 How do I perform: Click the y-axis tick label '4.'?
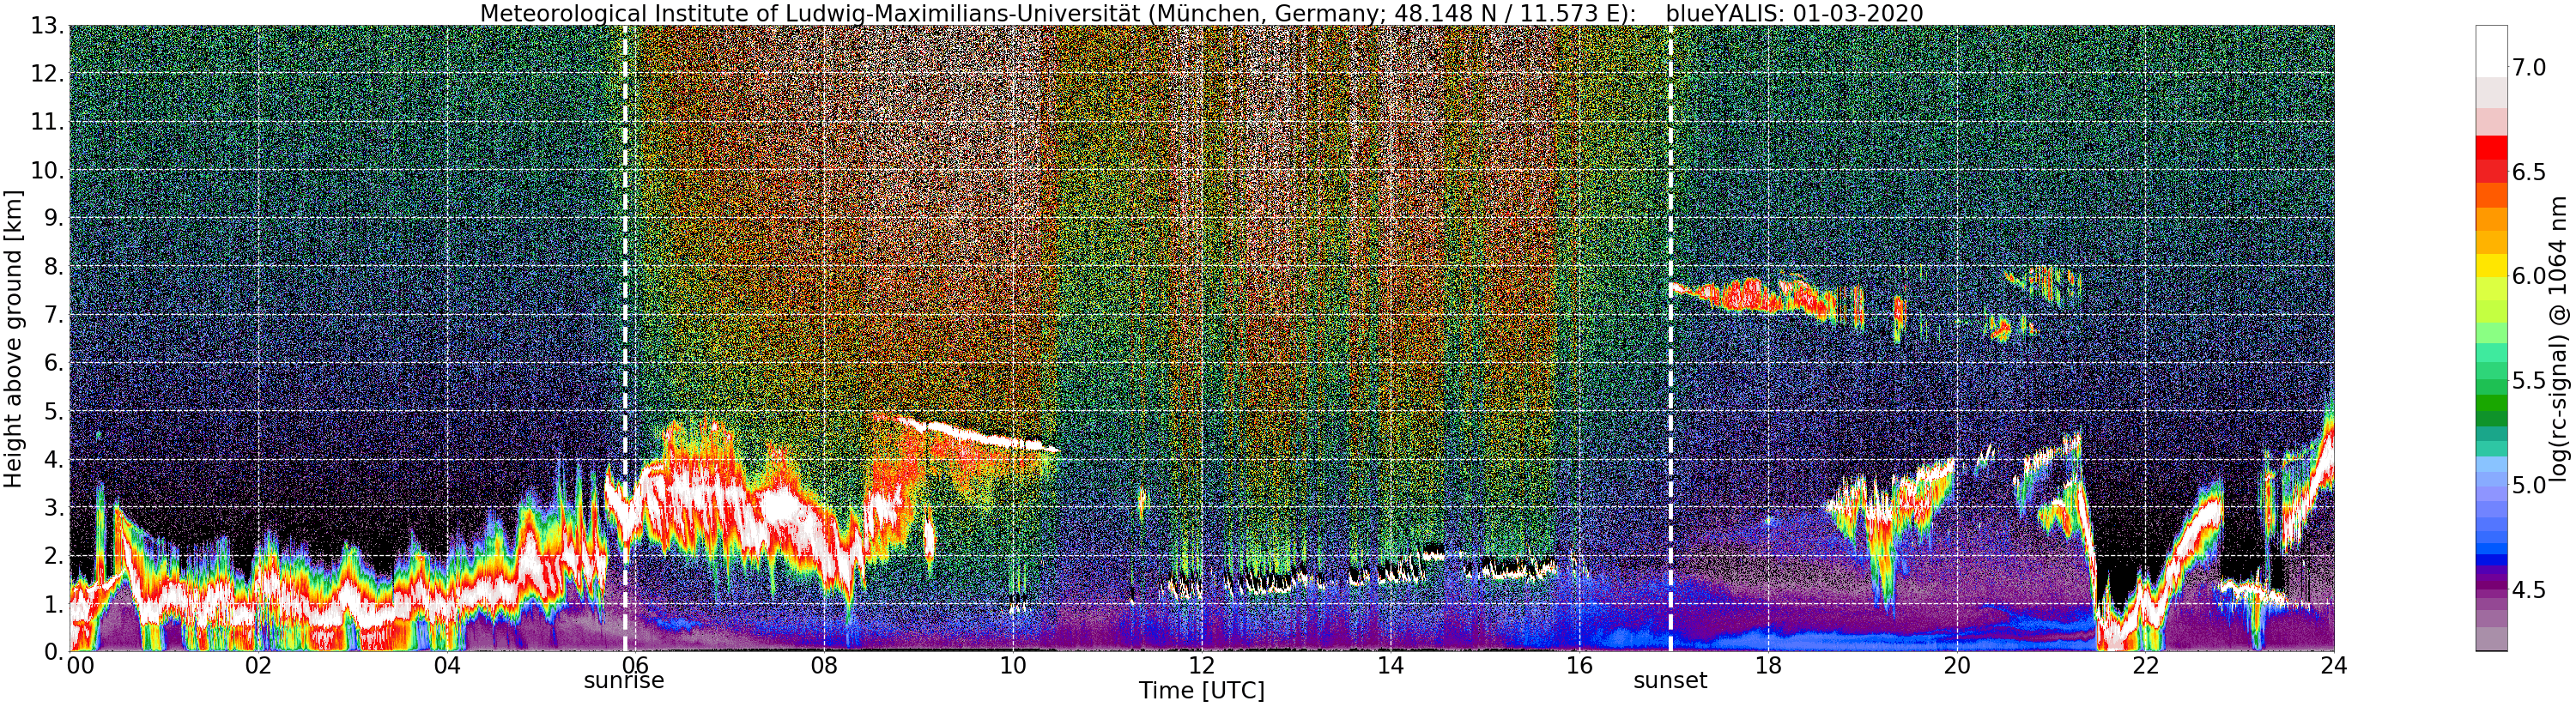[x=54, y=459]
